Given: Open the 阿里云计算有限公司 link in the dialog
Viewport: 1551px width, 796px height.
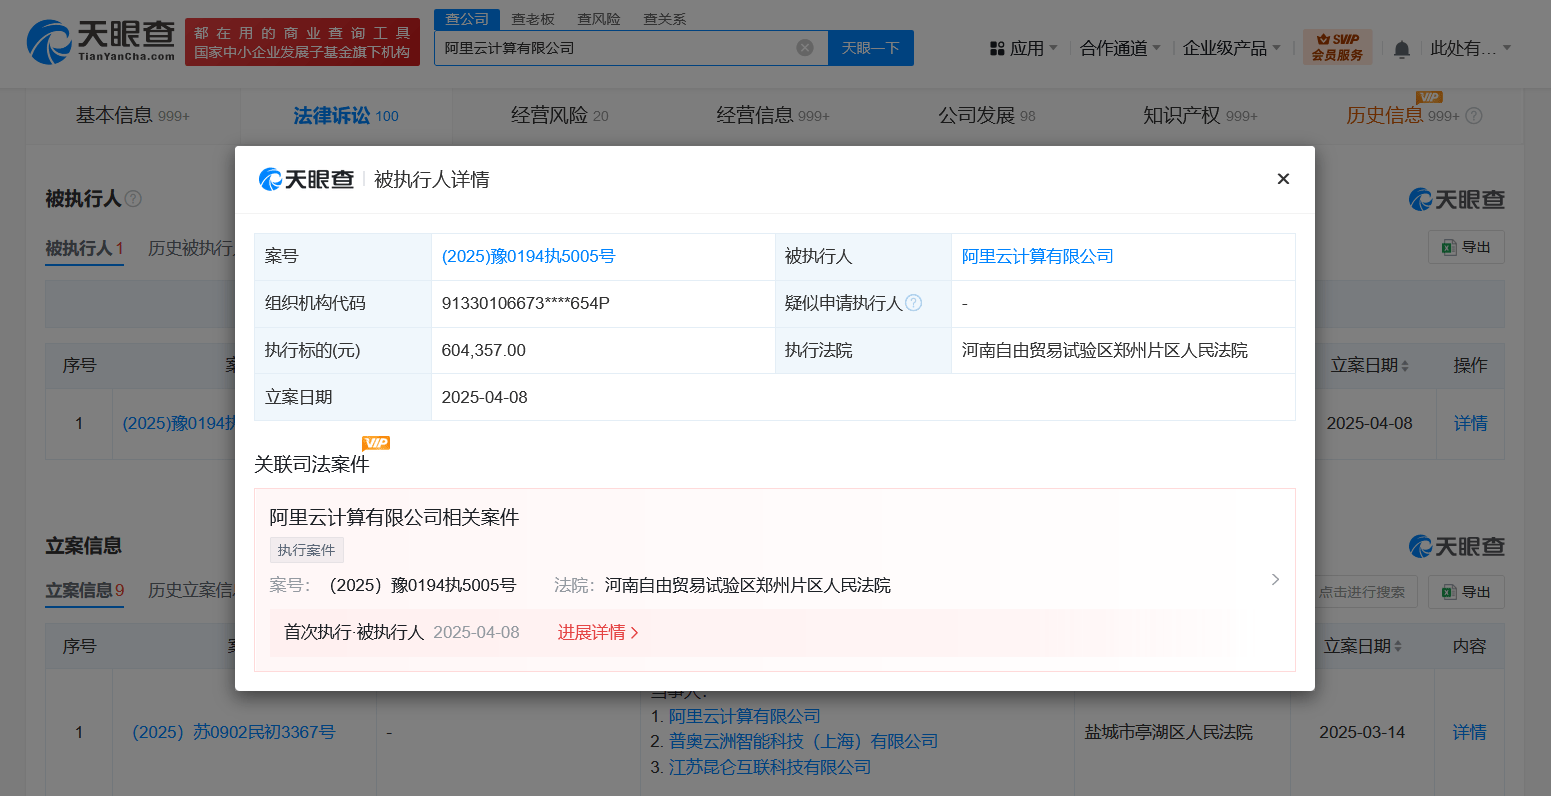Looking at the screenshot, I should coord(1037,257).
